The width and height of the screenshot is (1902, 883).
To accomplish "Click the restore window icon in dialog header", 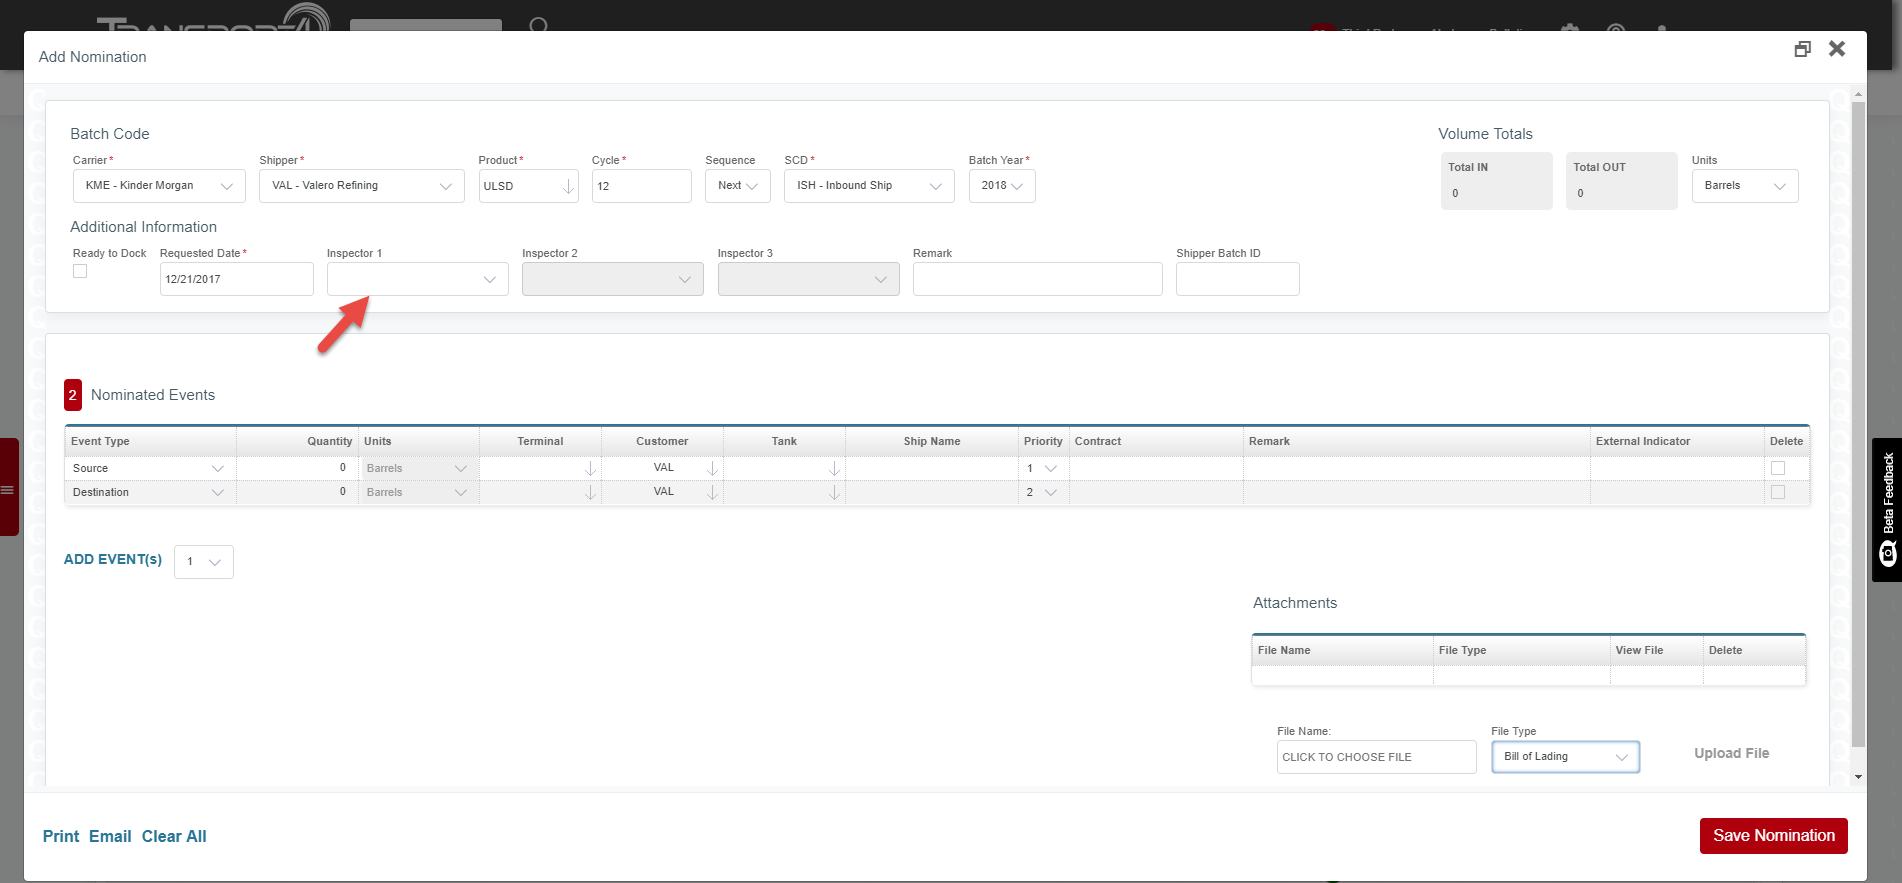I will 1802,49.
